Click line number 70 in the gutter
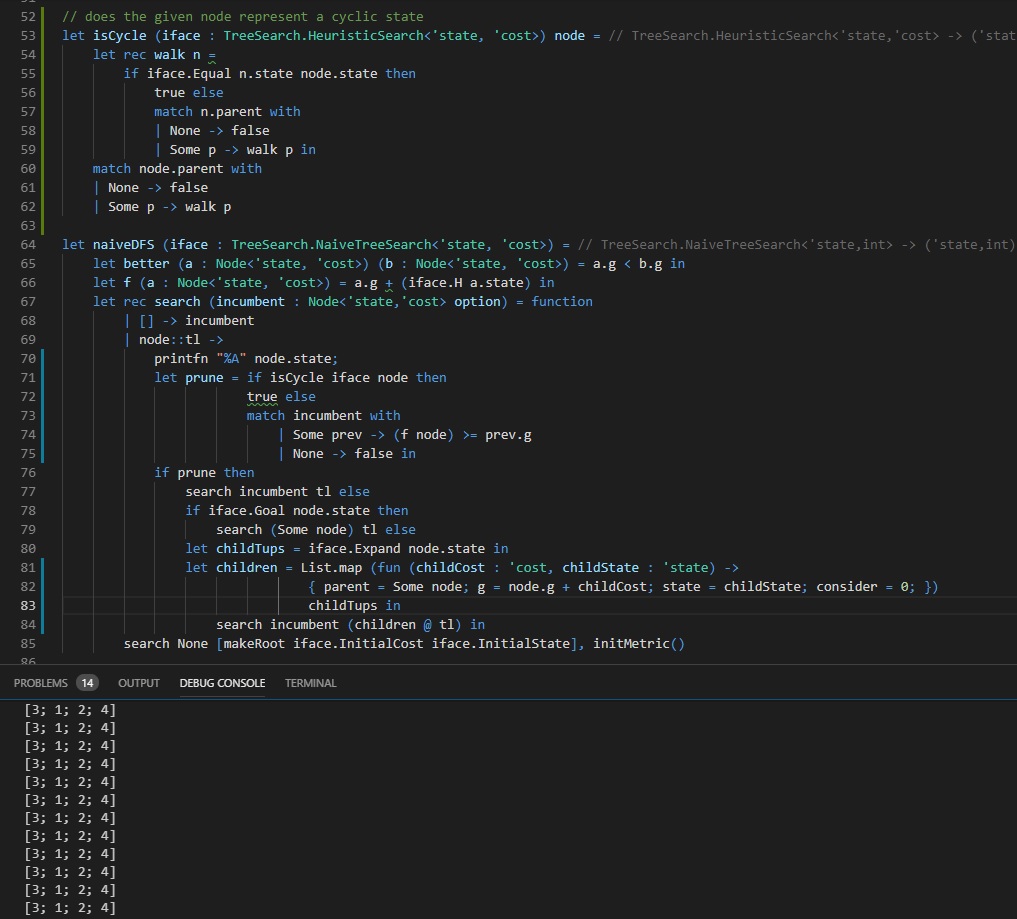Screen dimensions: 1017x919 coord(27,359)
